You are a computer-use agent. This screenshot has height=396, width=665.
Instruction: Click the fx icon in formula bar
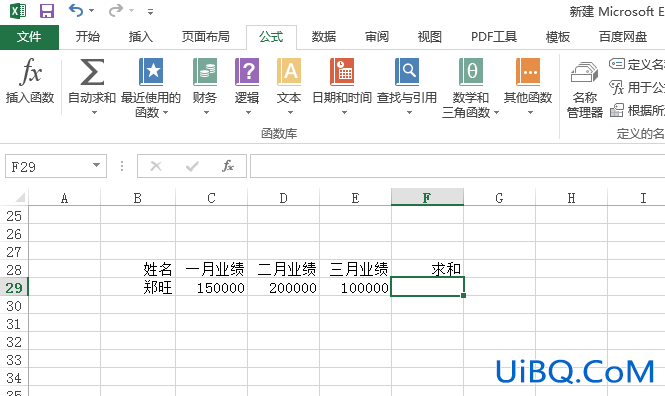coord(228,166)
